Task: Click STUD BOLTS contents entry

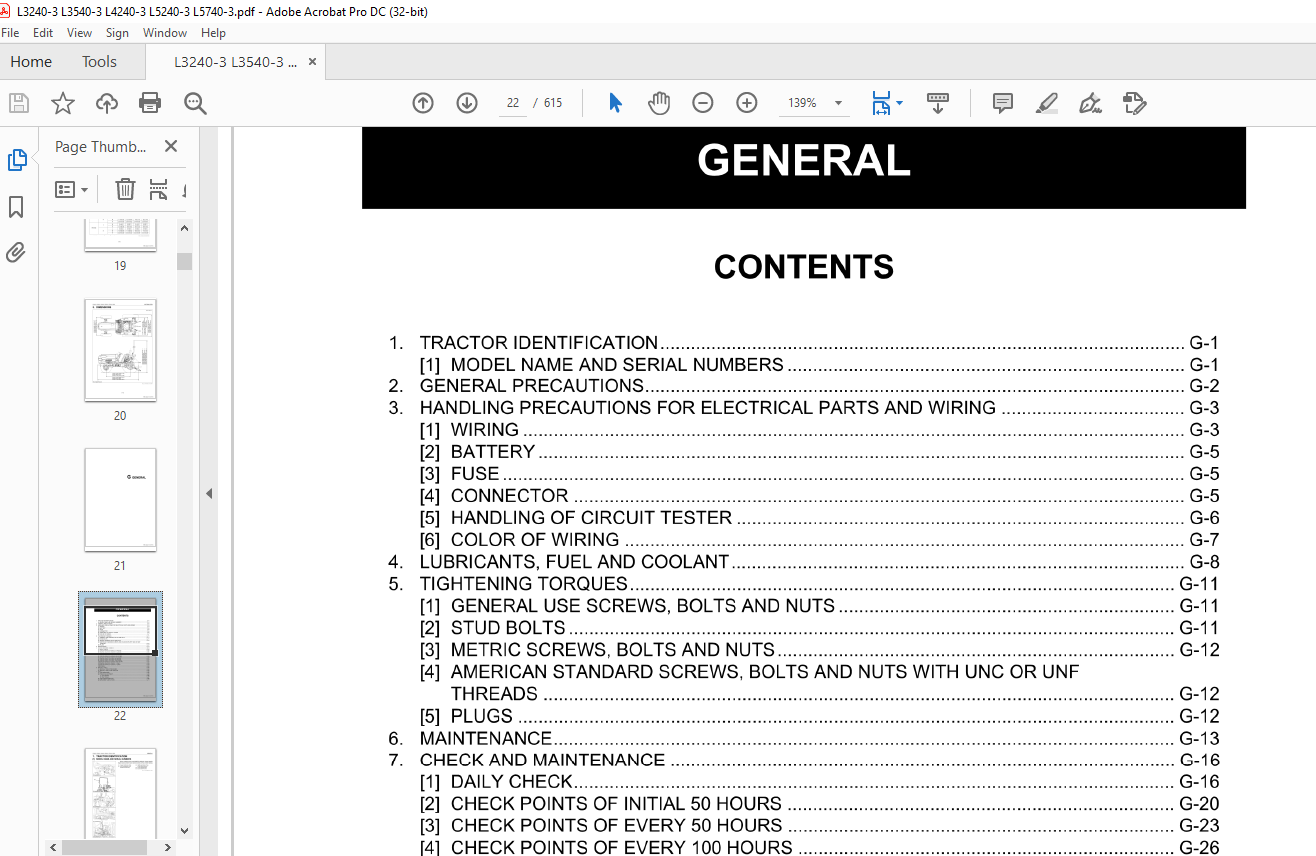Action: pyautogui.click(x=508, y=628)
